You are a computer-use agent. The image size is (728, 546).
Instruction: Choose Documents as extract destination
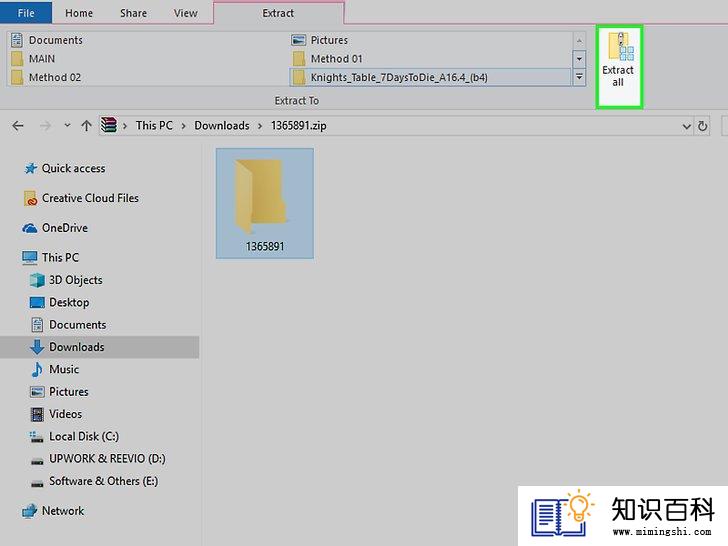pyautogui.click(x=46, y=40)
